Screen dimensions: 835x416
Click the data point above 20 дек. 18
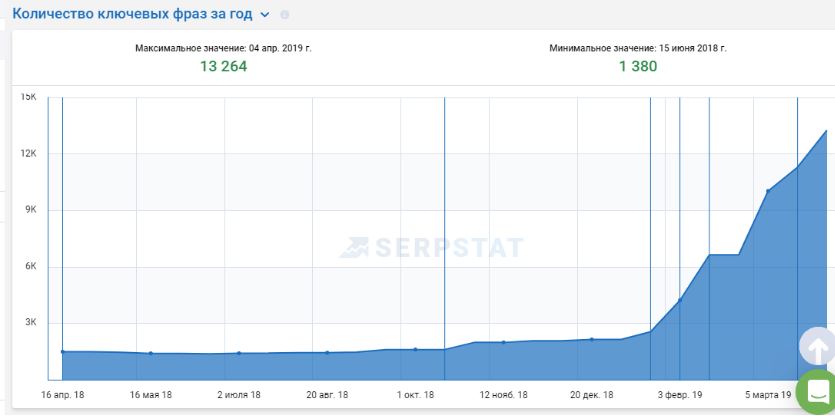592,339
